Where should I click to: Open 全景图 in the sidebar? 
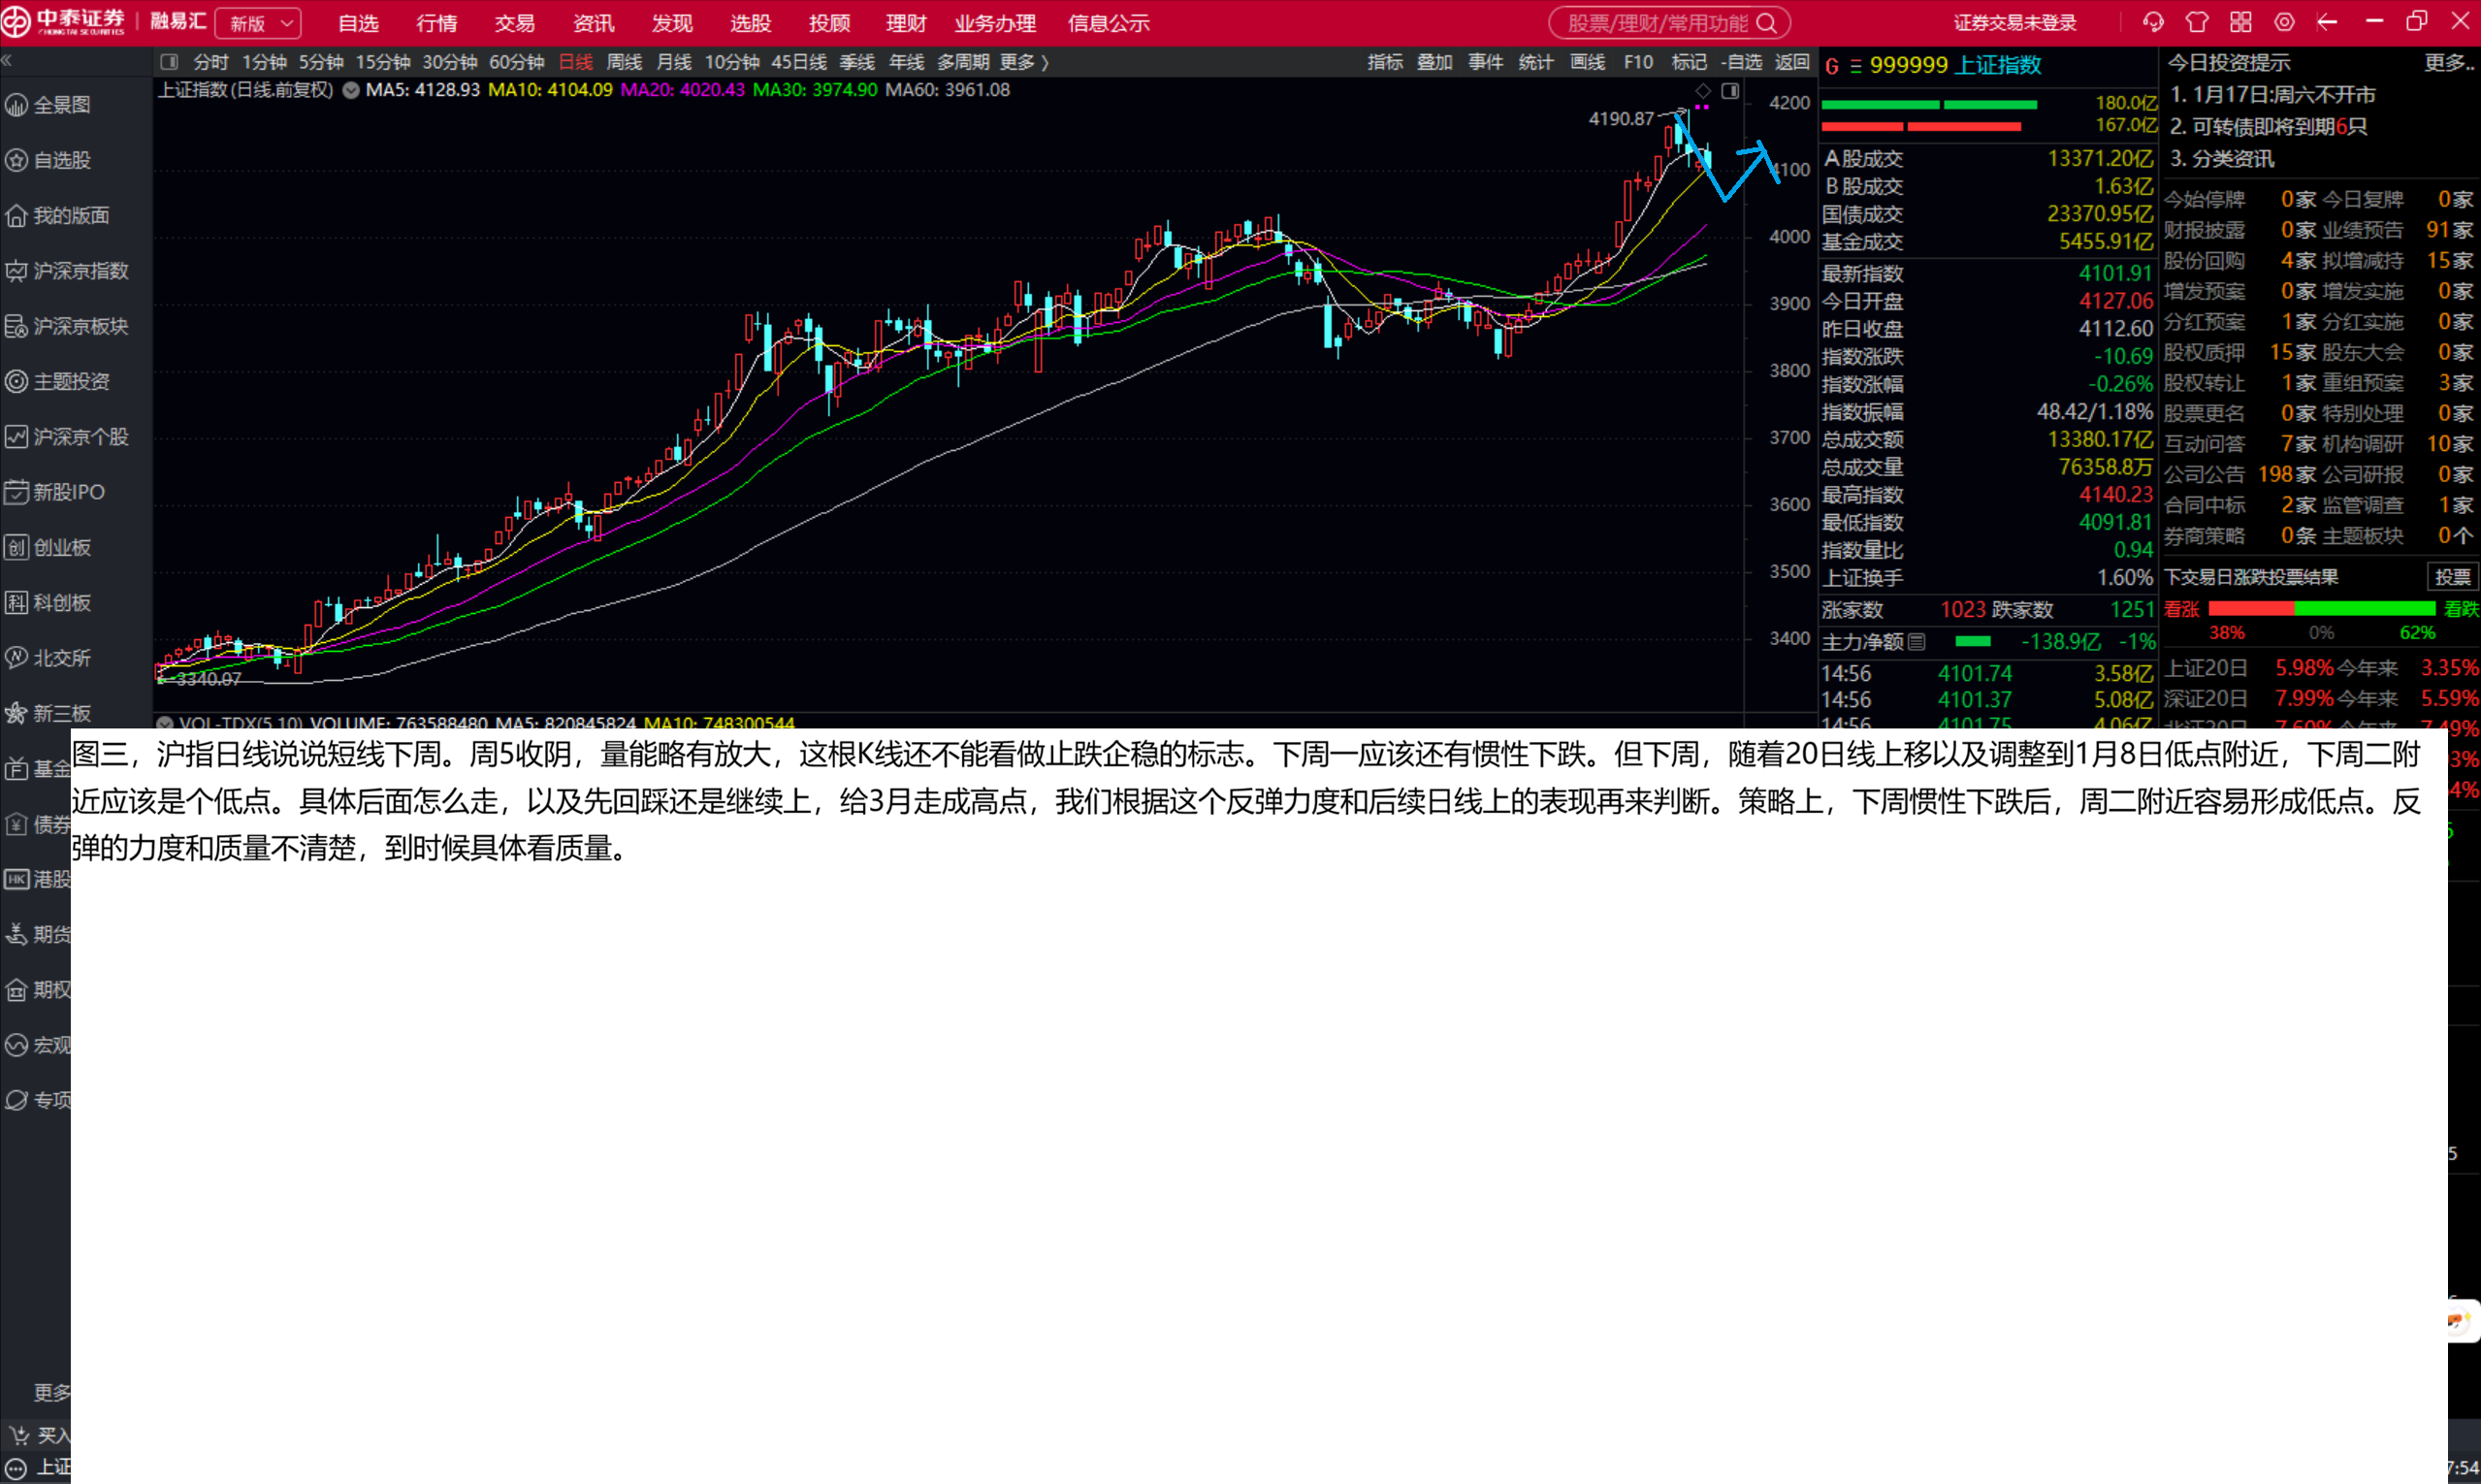click(61, 105)
